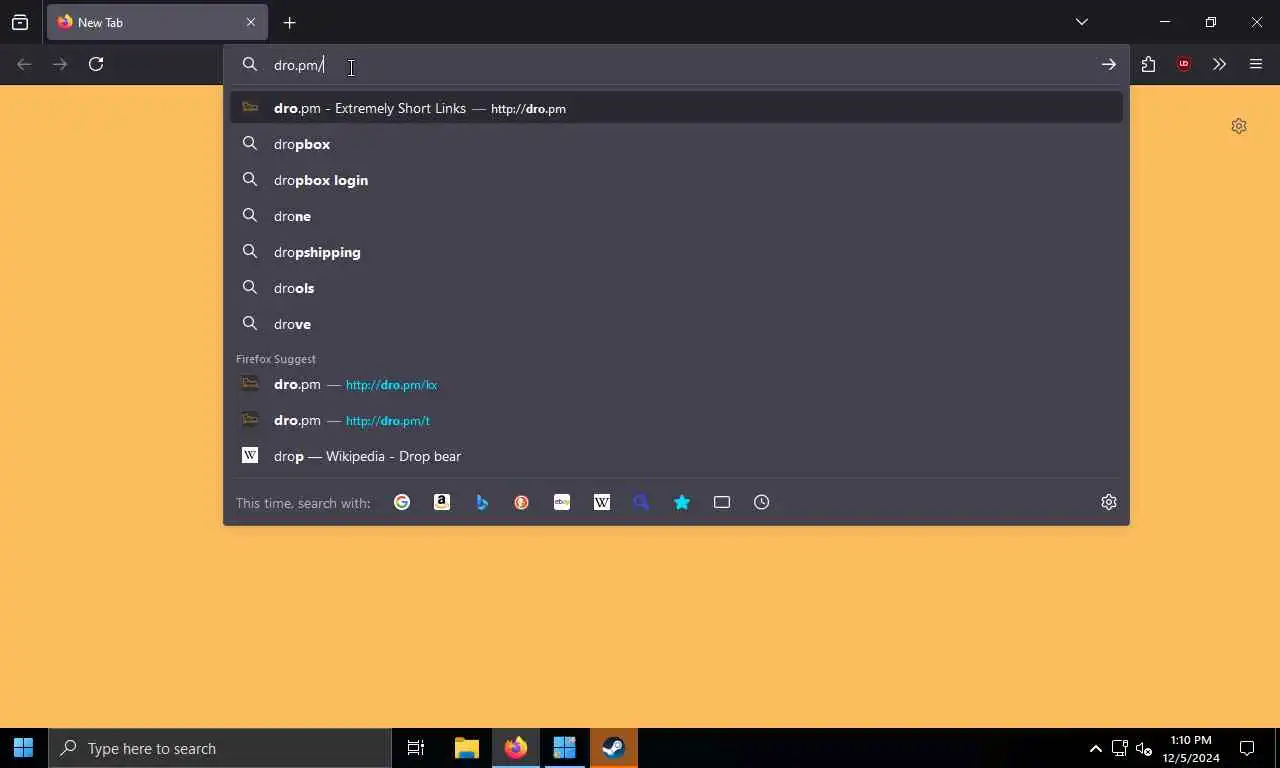Open history entry http://dro.pm/t
Viewport: 1280px width, 768px height.
[x=676, y=420]
